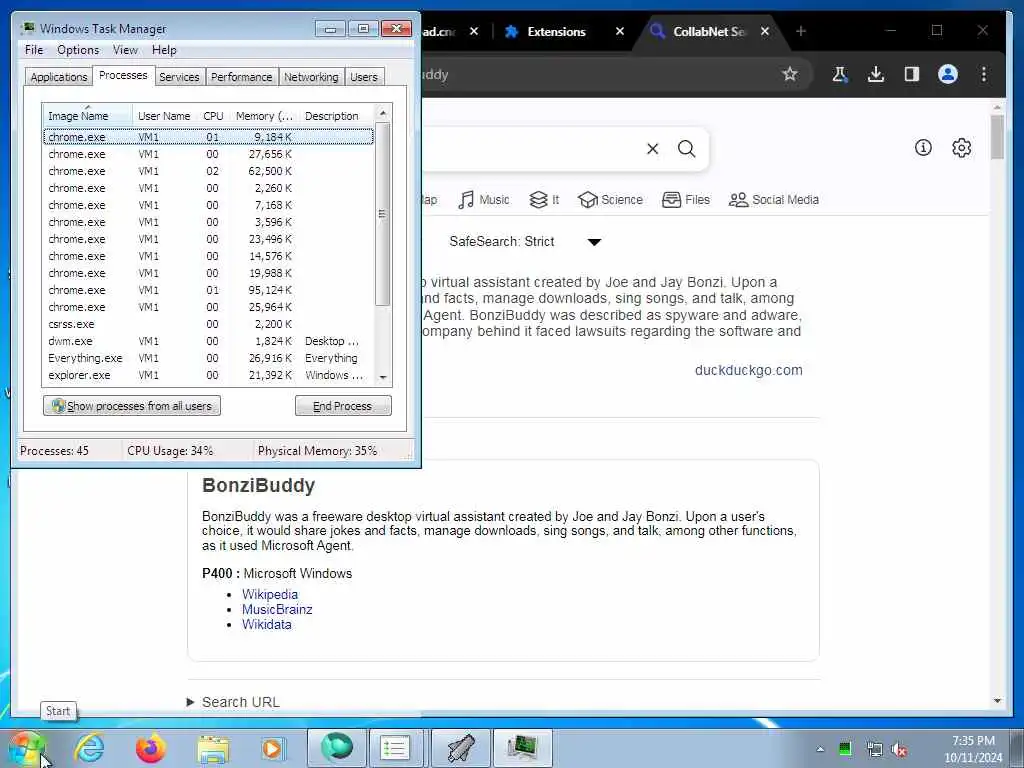Image resolution: width=1024 pixels, height=768 pixels.
Task: Open Chrome Labs flask icon
Action: 840,74
